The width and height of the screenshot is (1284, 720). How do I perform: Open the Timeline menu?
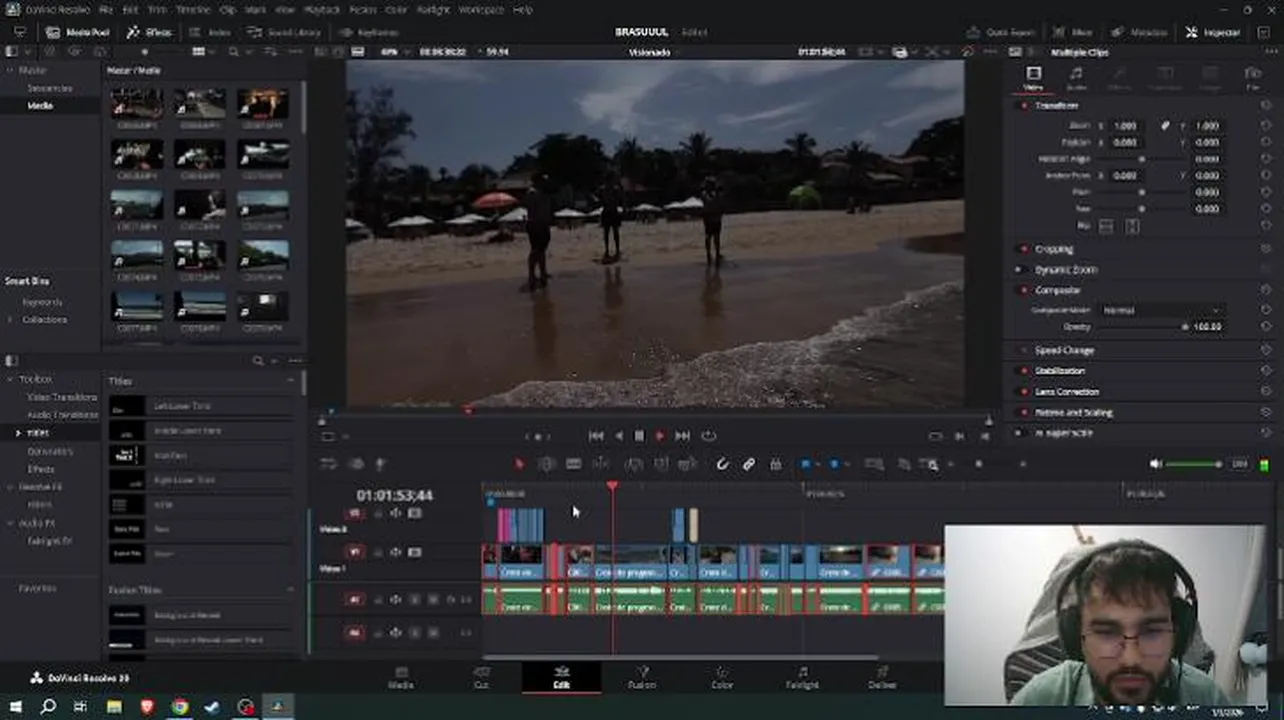pos(193,9)
